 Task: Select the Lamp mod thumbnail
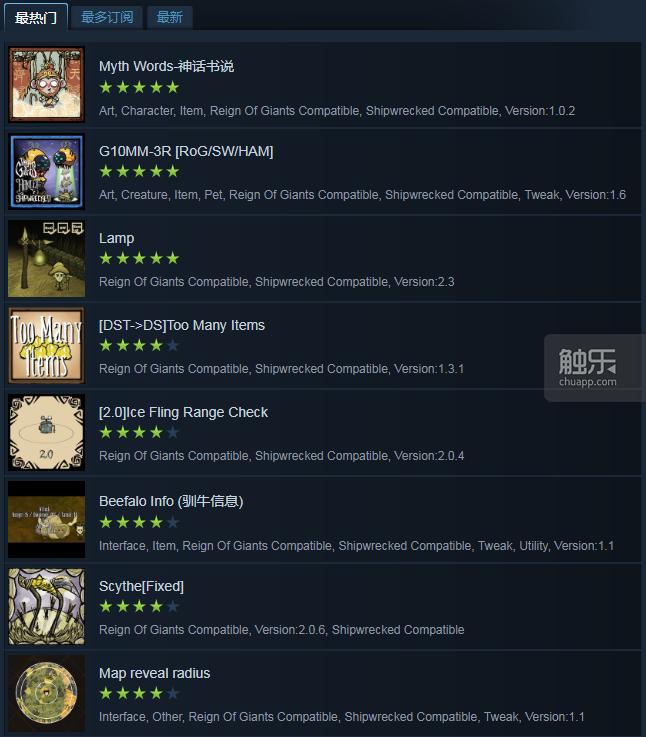tap(47, 259)
